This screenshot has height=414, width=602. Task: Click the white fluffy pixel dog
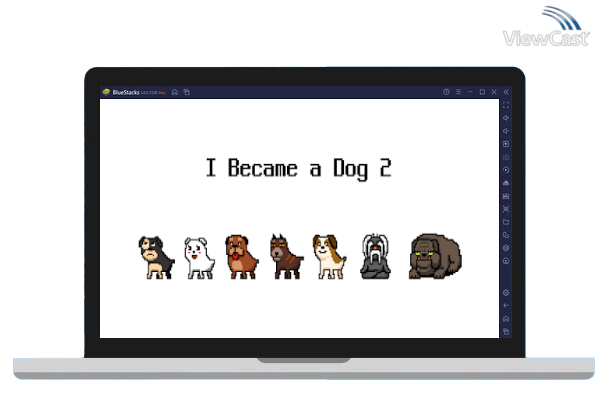coord(199,258)
